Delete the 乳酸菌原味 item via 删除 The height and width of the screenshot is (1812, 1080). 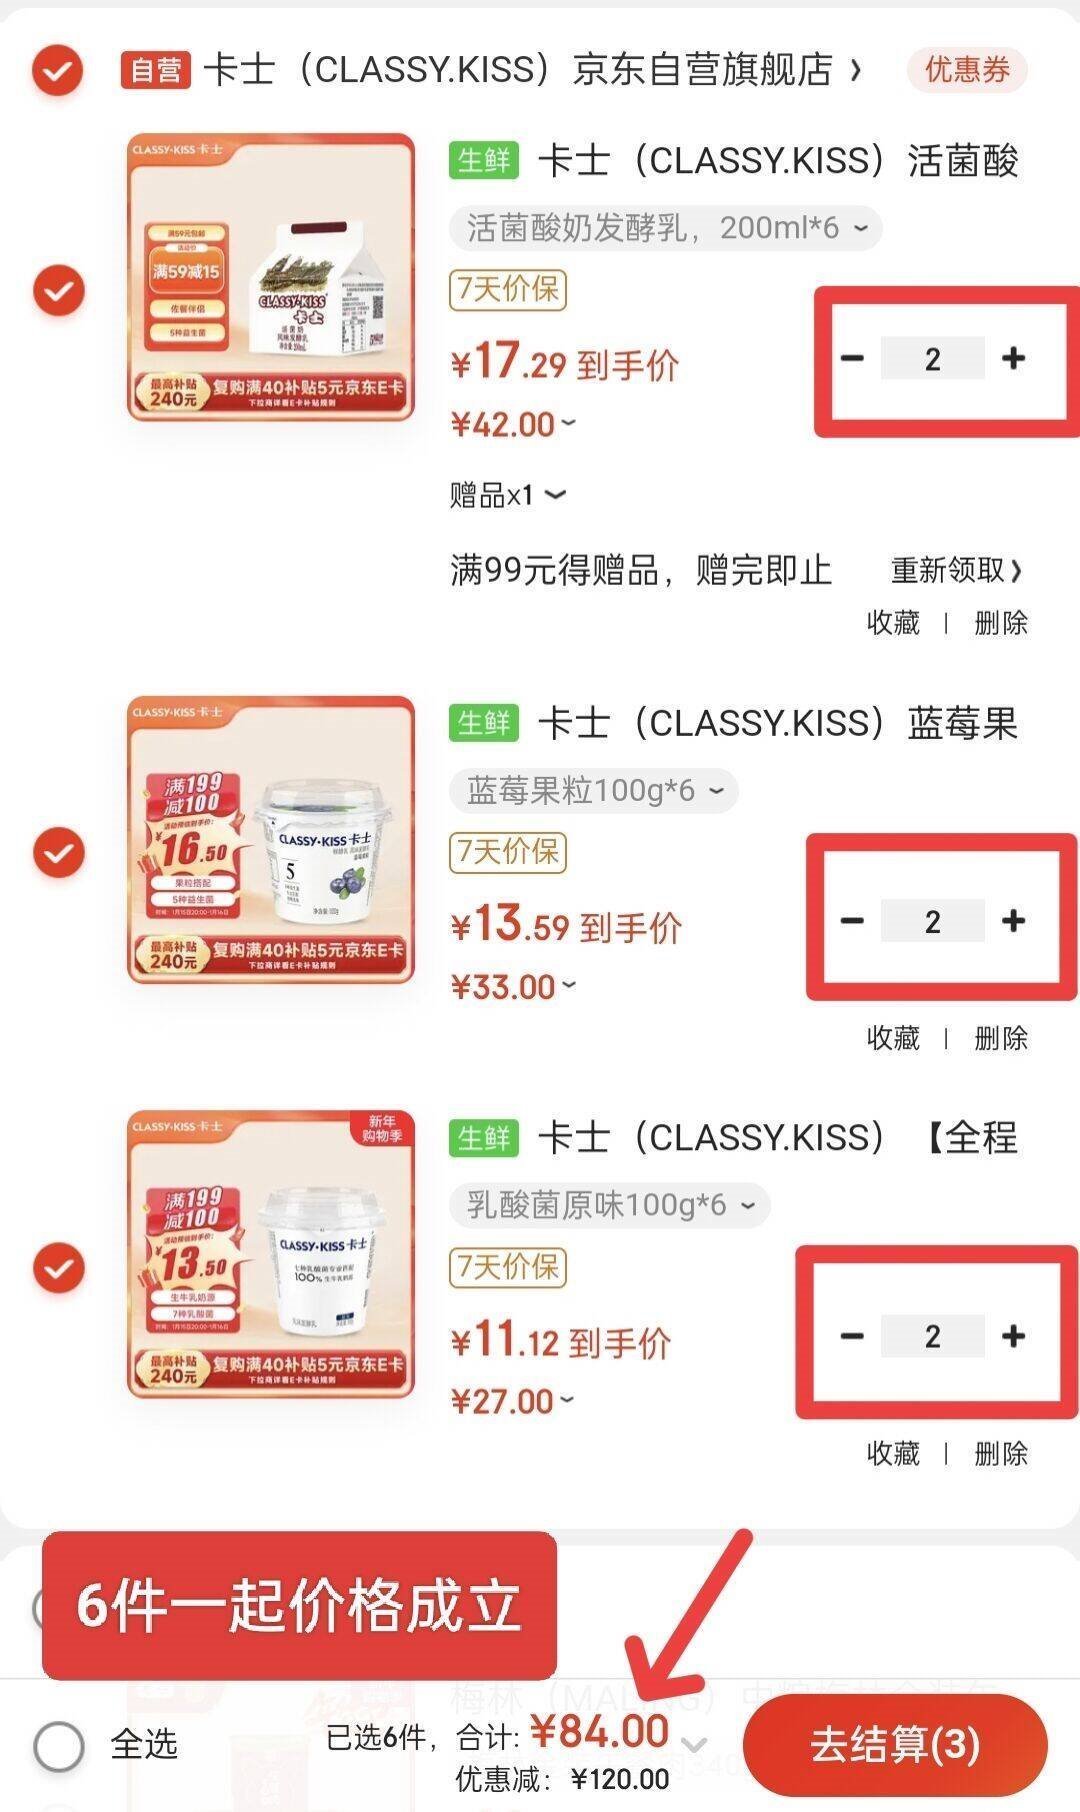1001,1453
